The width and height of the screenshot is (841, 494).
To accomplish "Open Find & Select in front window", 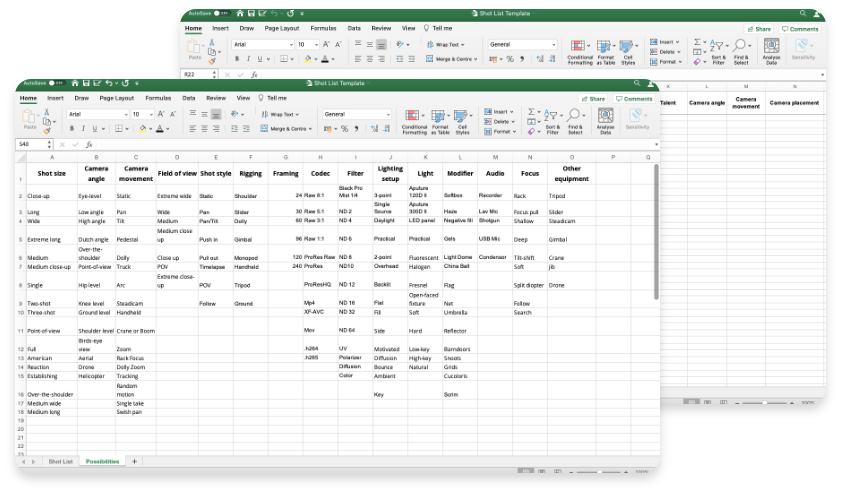I will tap(575, 122).
